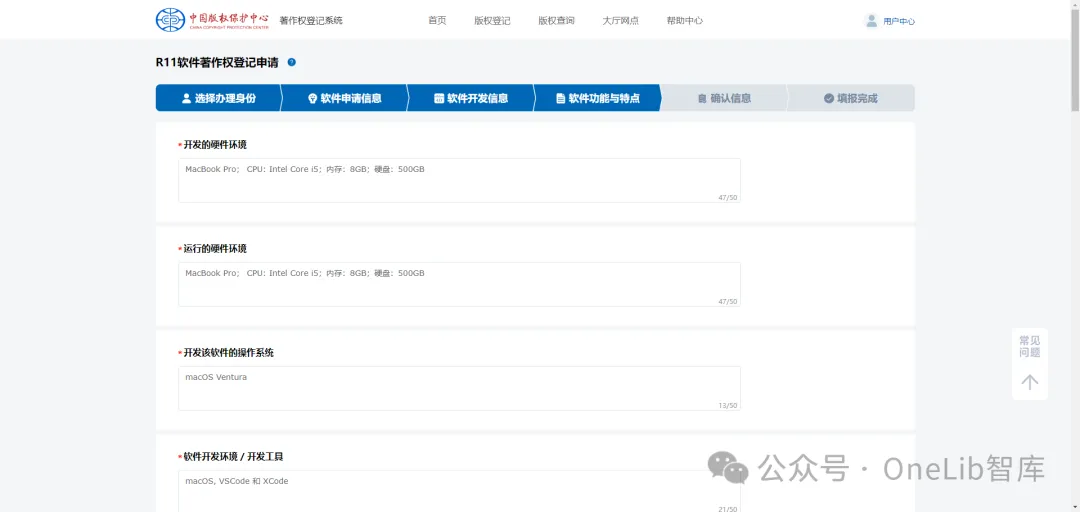1080x512 pixels.
Task: Click the China Copyright Protection Center logo
Action: pyautogui.click(x=212, y=20)
